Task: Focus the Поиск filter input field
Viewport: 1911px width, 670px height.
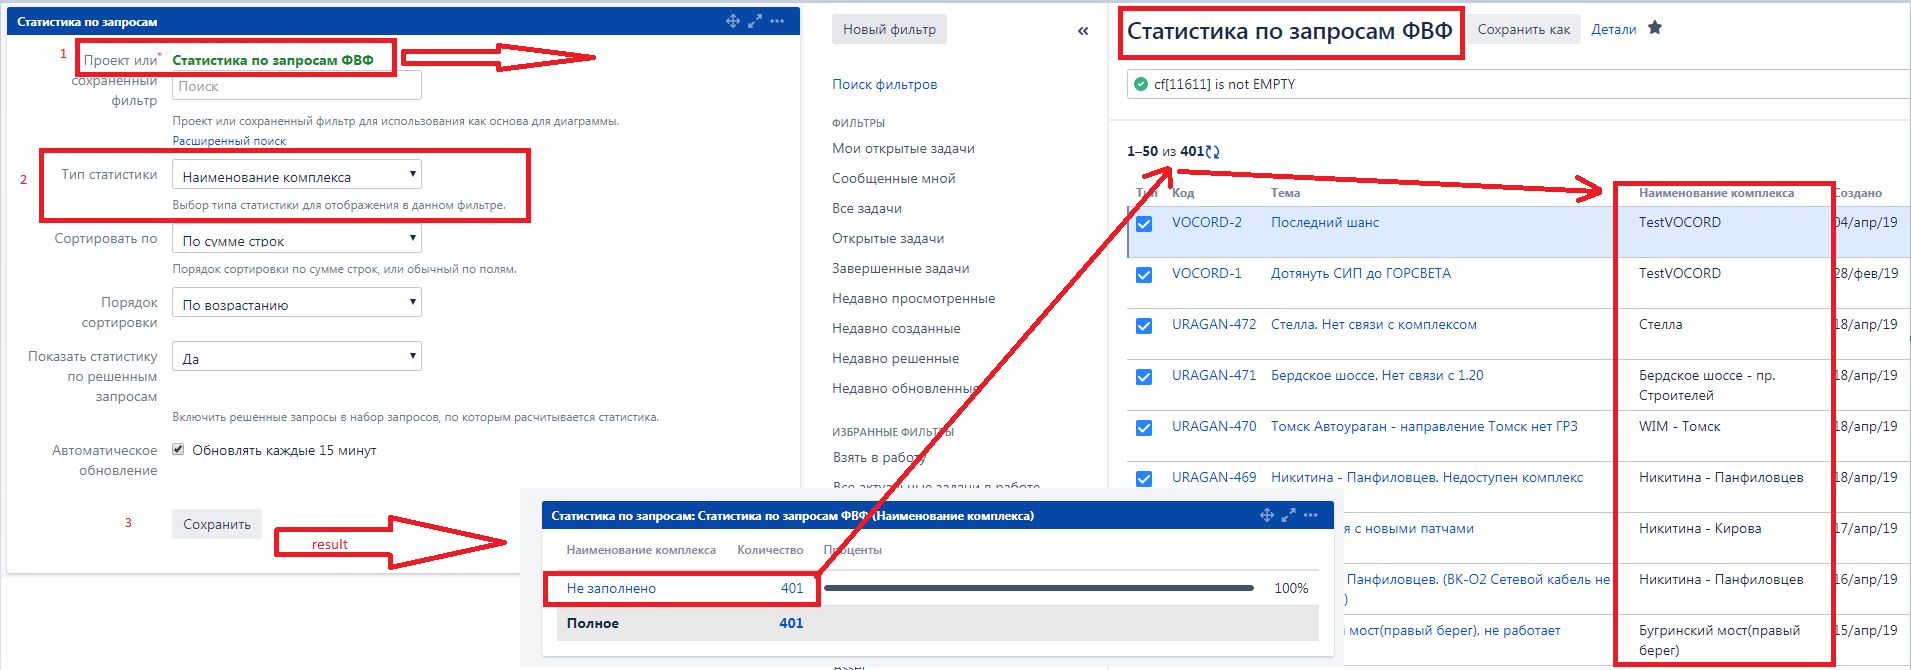Action: click(x=297, y=86)
